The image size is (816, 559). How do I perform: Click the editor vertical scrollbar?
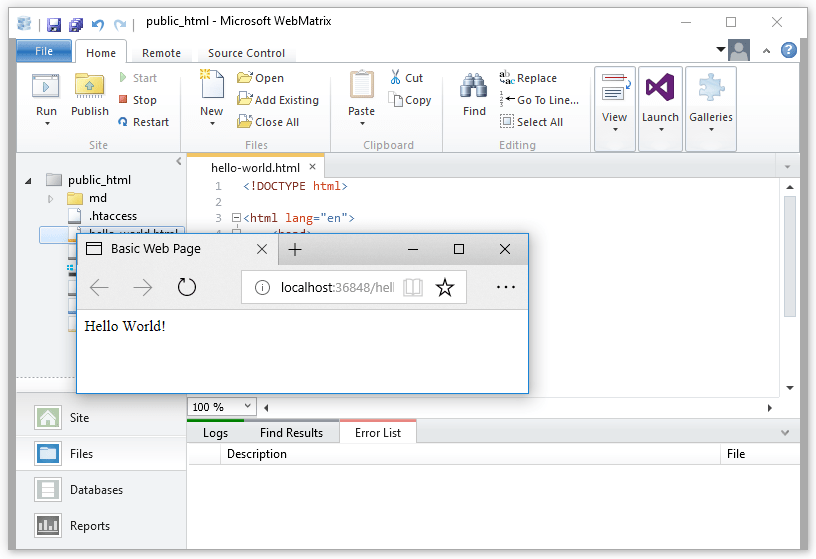pyautogui.click(x=789, y=256)
